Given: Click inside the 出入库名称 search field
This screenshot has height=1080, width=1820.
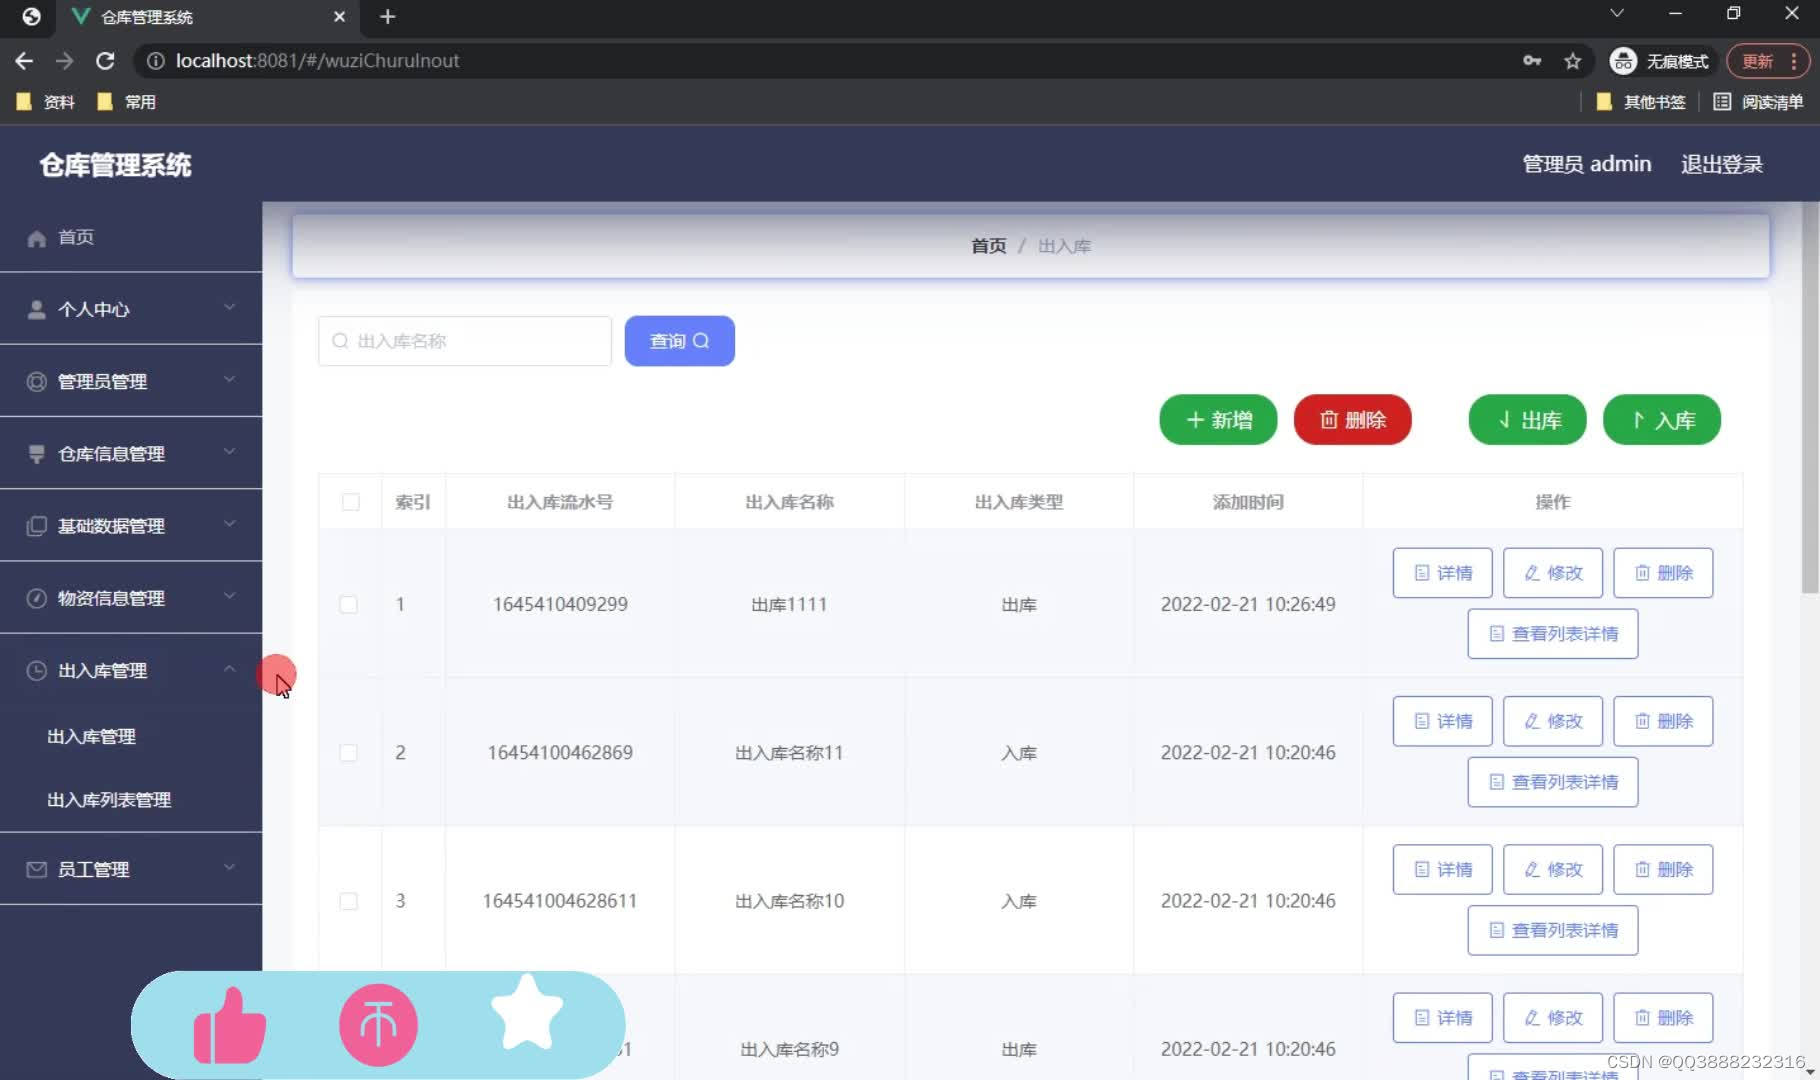Looking at the screenshot, I should pos(463,340).
